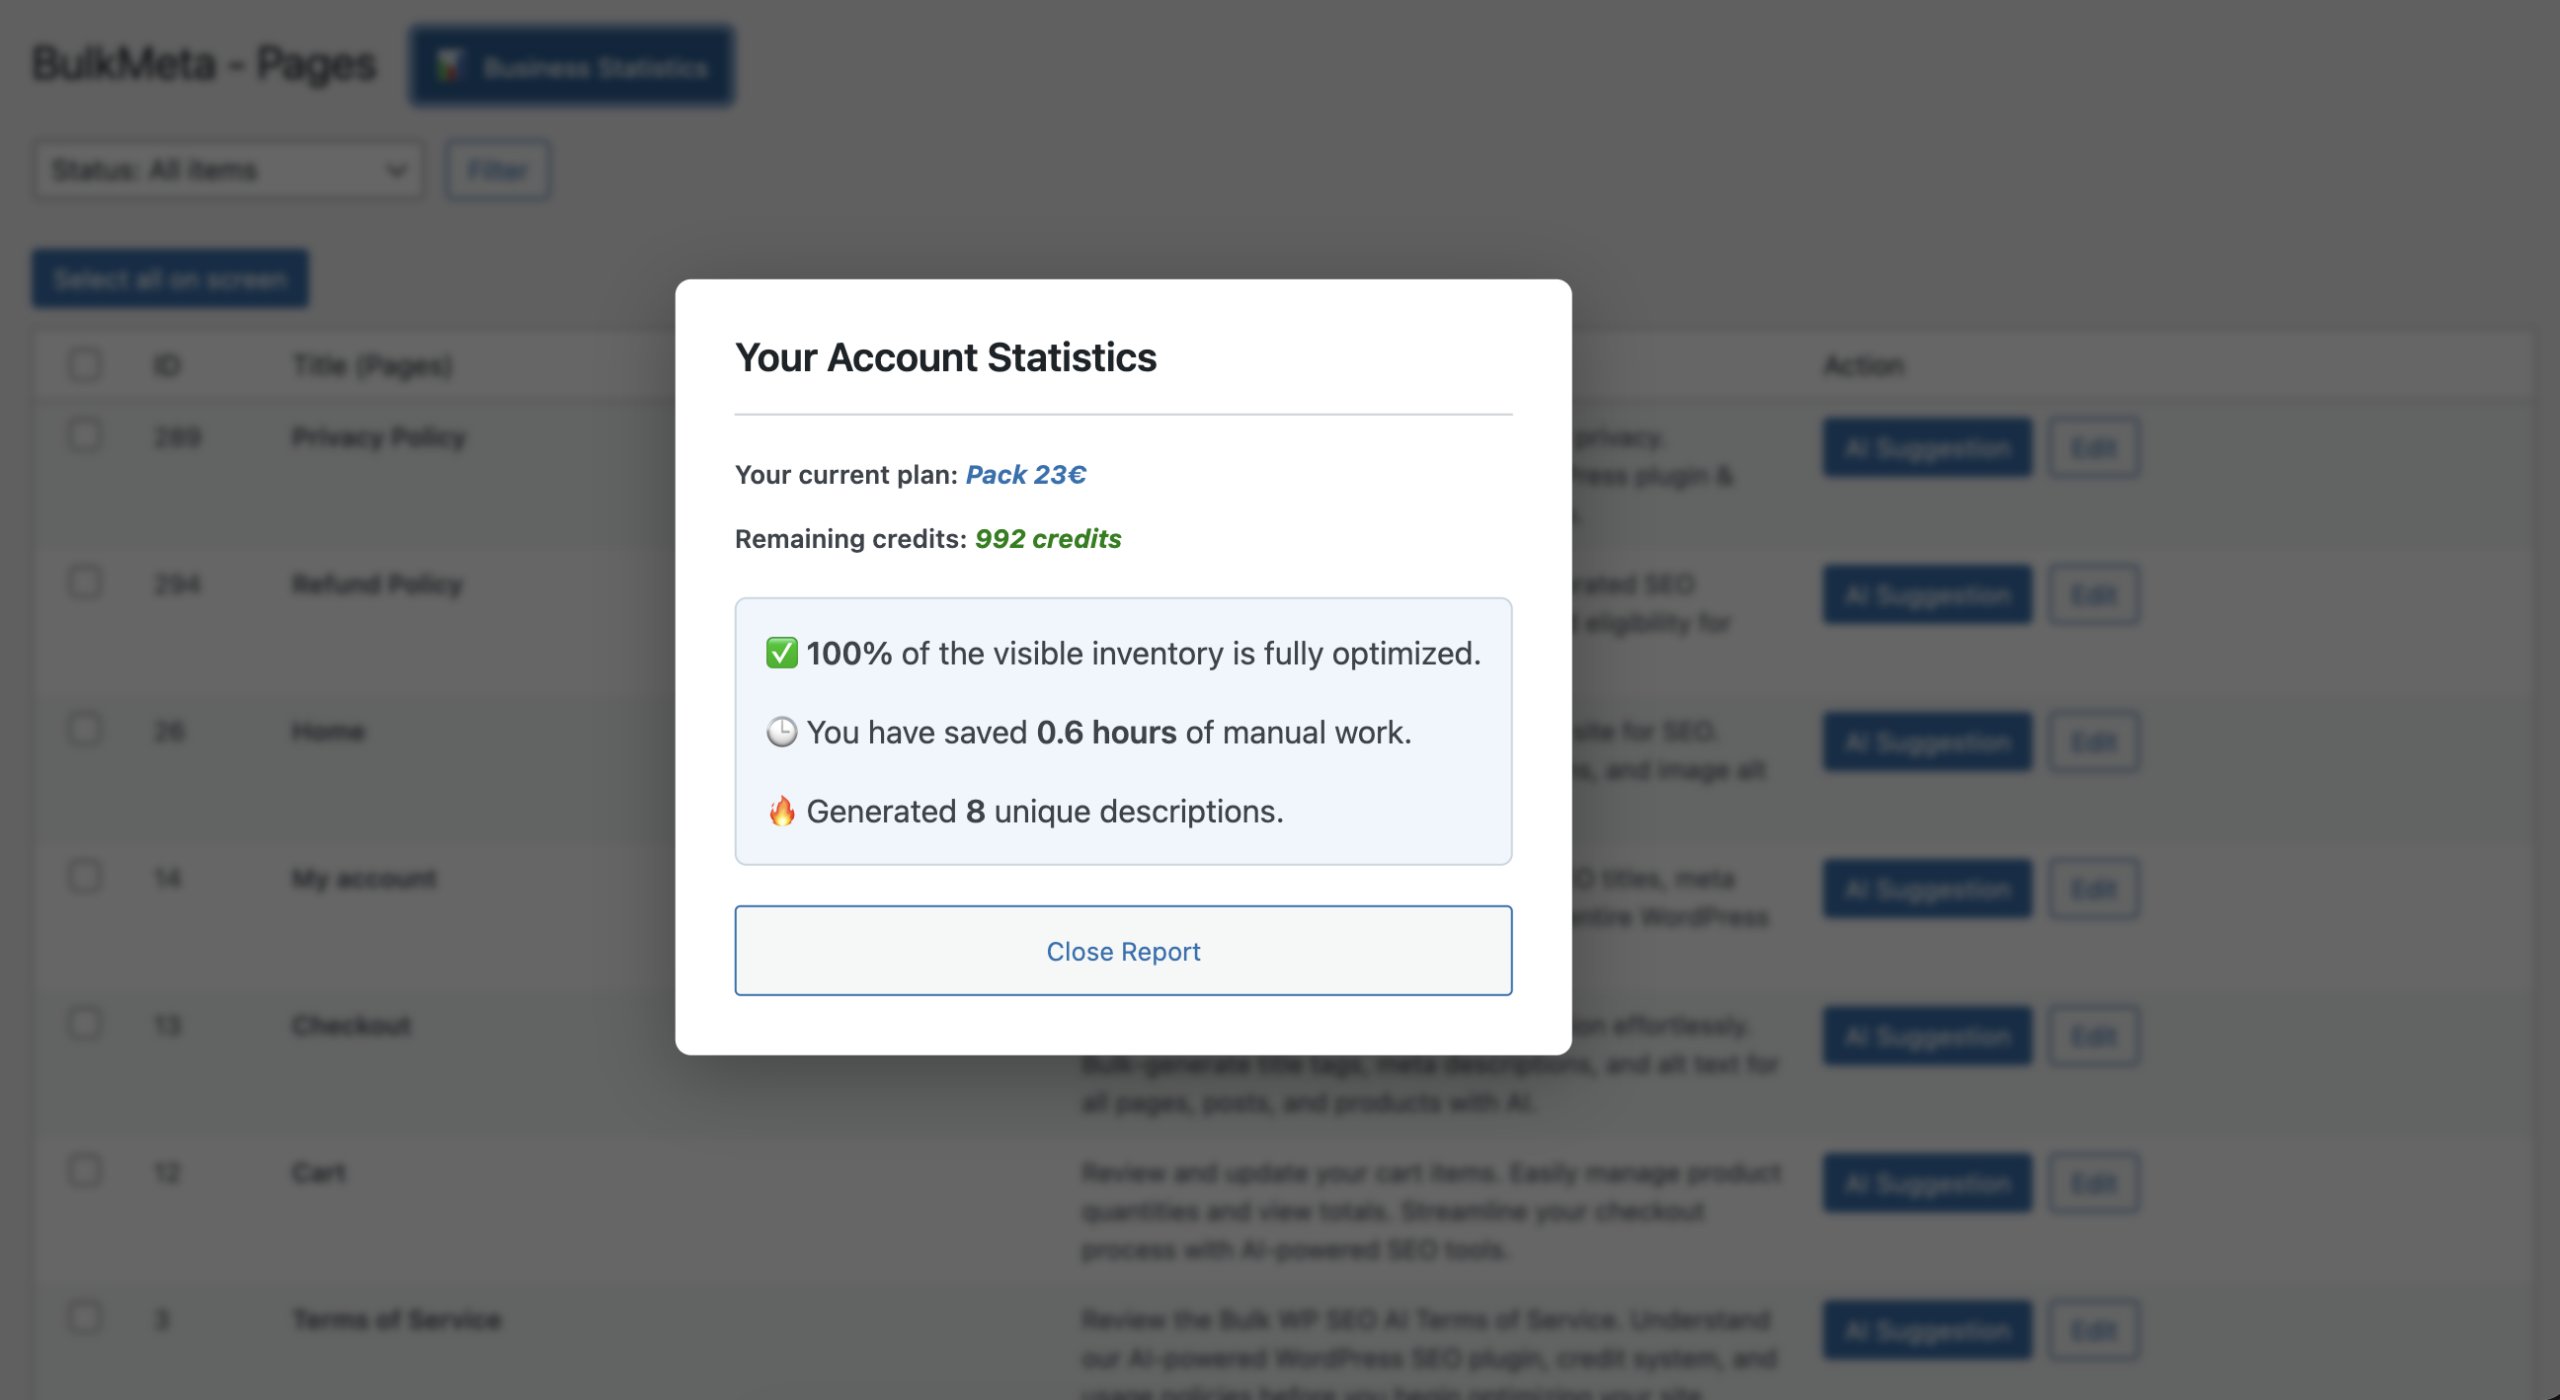Click the Close Report button

(x=1122, y=950)
